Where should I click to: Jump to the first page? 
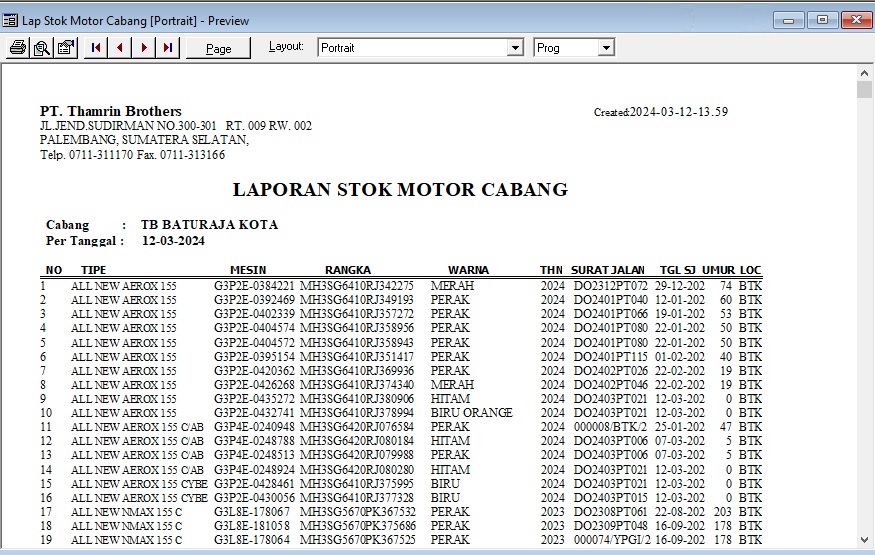(96, 47)
